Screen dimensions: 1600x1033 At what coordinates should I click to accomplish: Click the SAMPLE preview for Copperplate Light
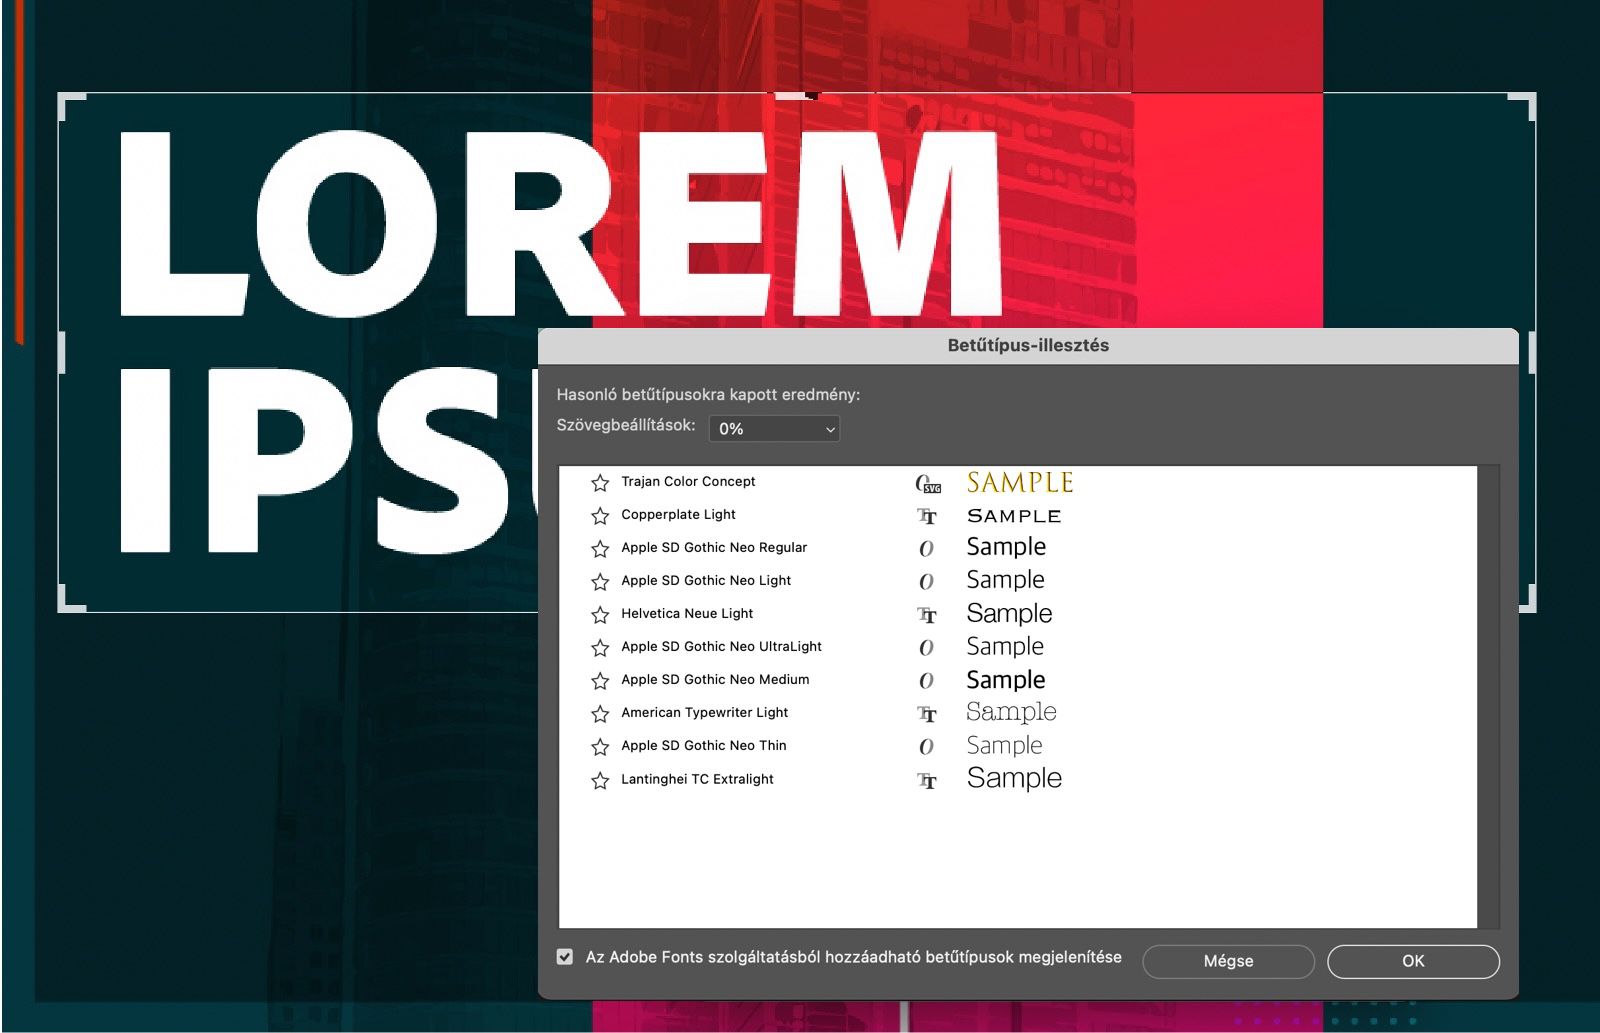tap(1013, 516)
